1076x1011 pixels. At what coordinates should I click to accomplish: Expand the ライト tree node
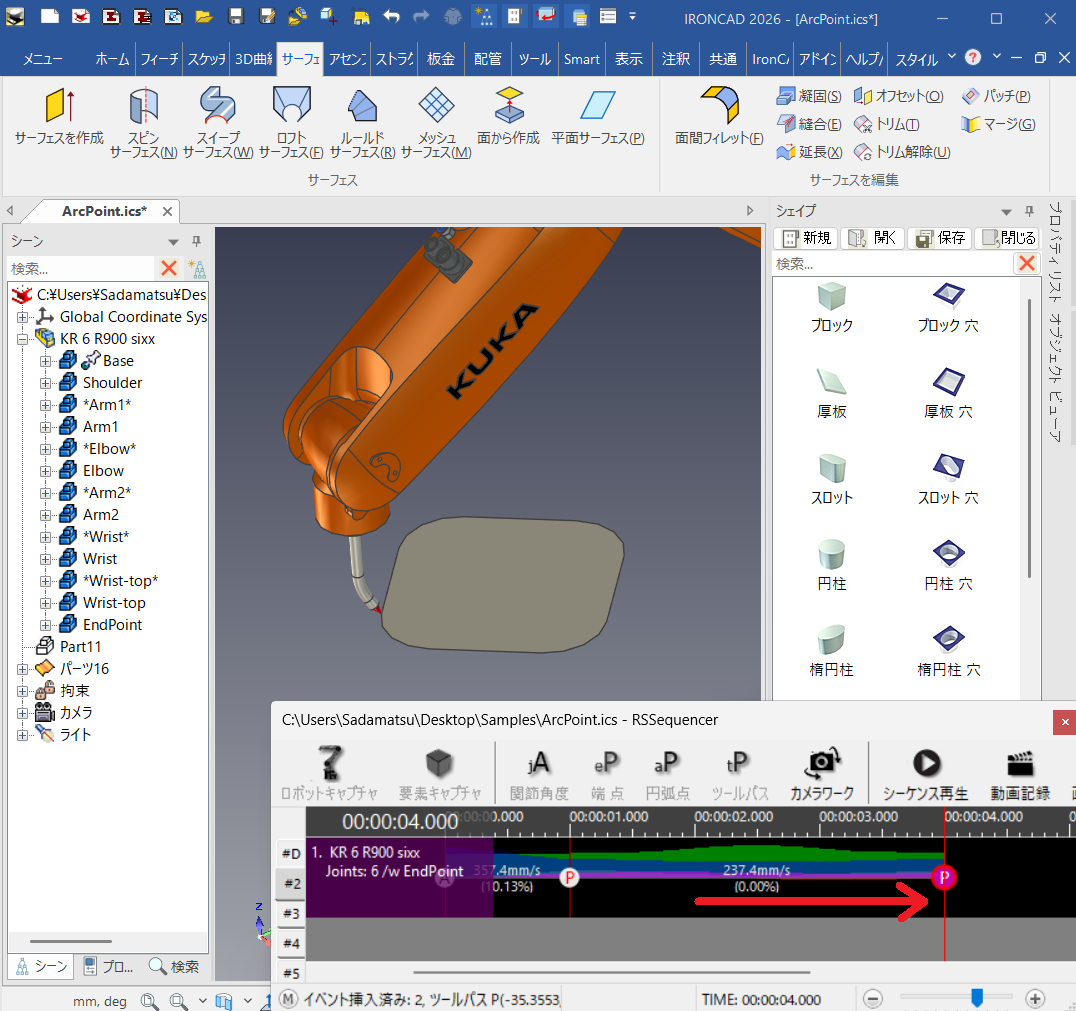(x=23, y=735)
